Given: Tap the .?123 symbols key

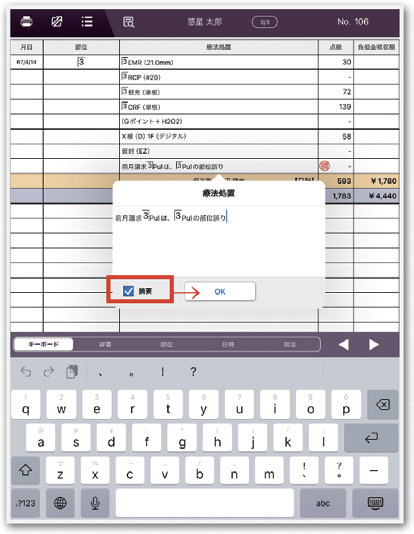Looking at the screenshot, I should pyautogui.click(x=26, y=503).
